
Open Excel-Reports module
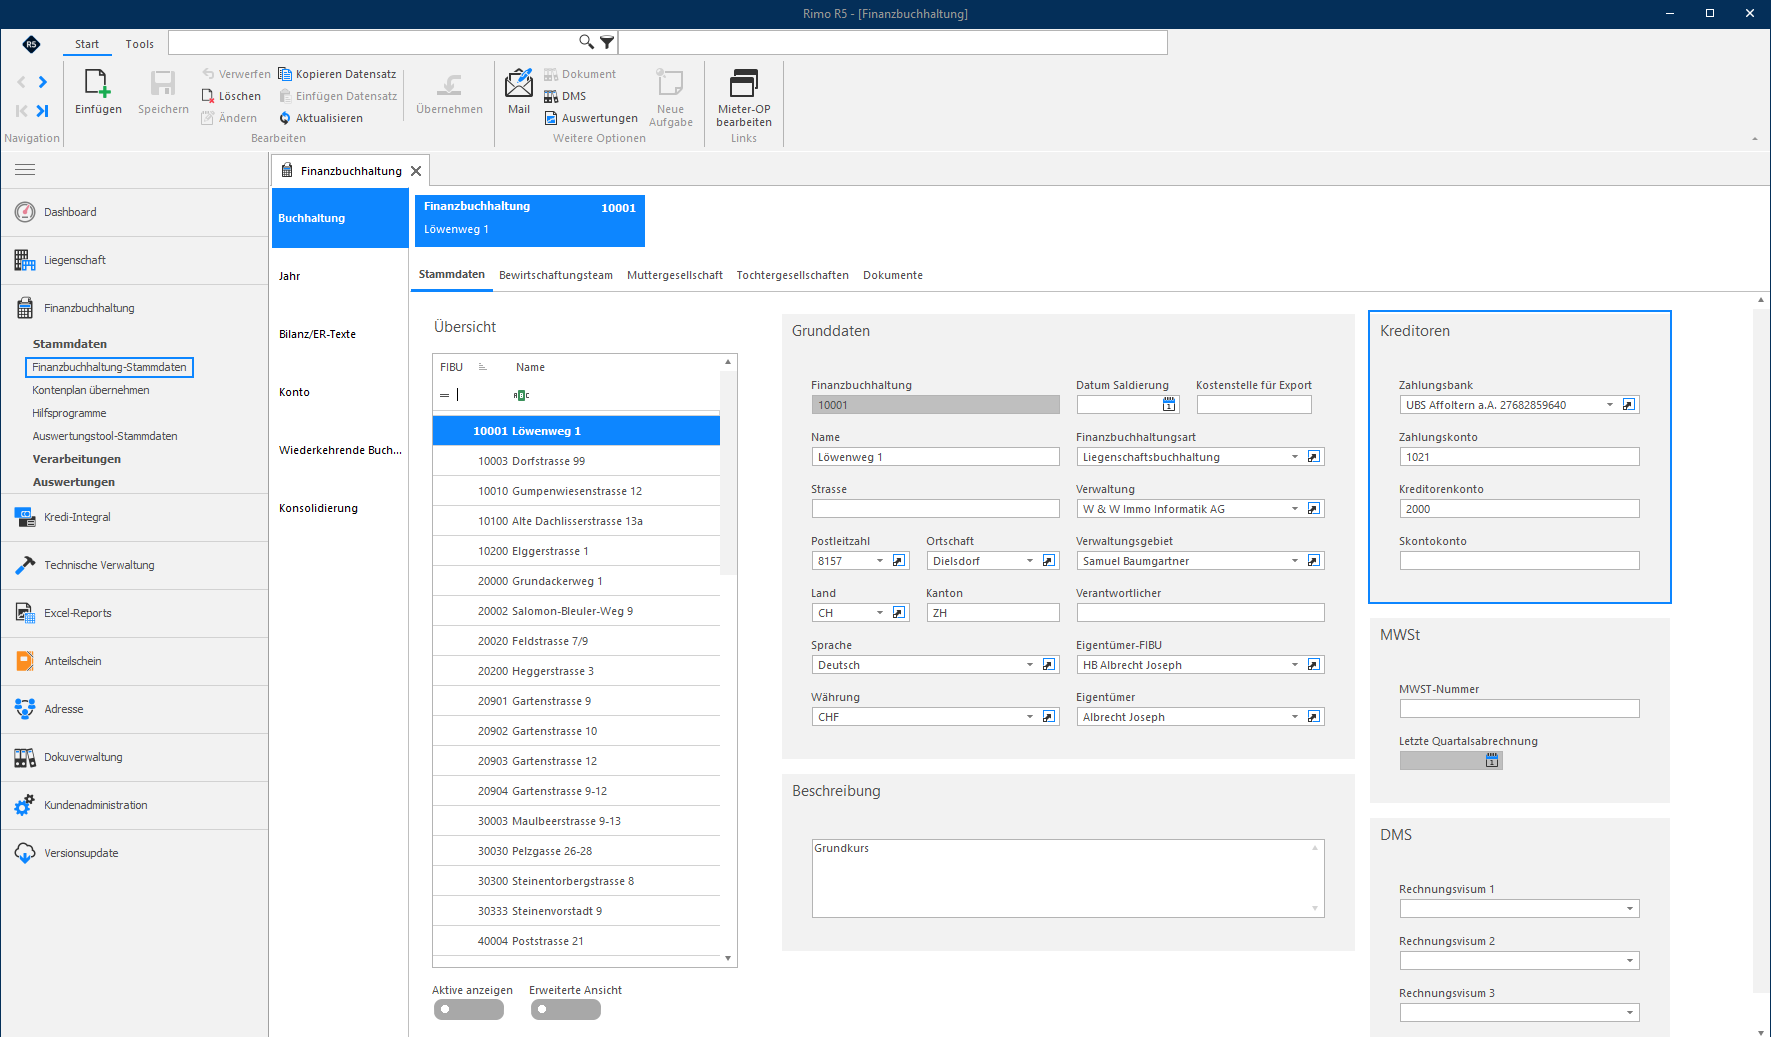(x=134, y=613)
